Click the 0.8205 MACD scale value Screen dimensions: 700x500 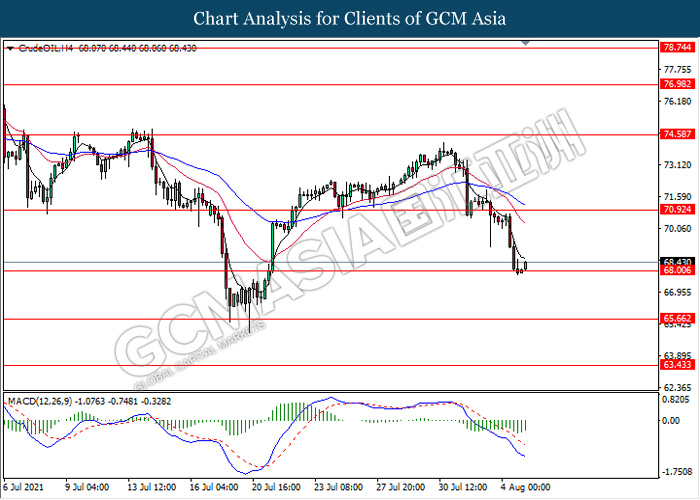[678, 399]
